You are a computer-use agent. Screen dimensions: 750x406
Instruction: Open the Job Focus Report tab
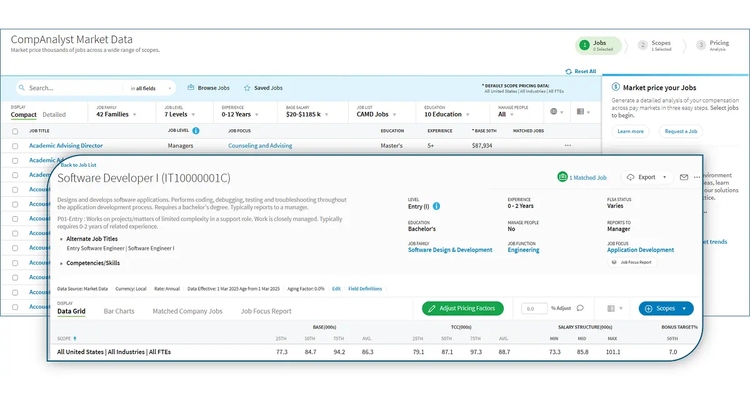pyautogui.click(x=266, y=311)
